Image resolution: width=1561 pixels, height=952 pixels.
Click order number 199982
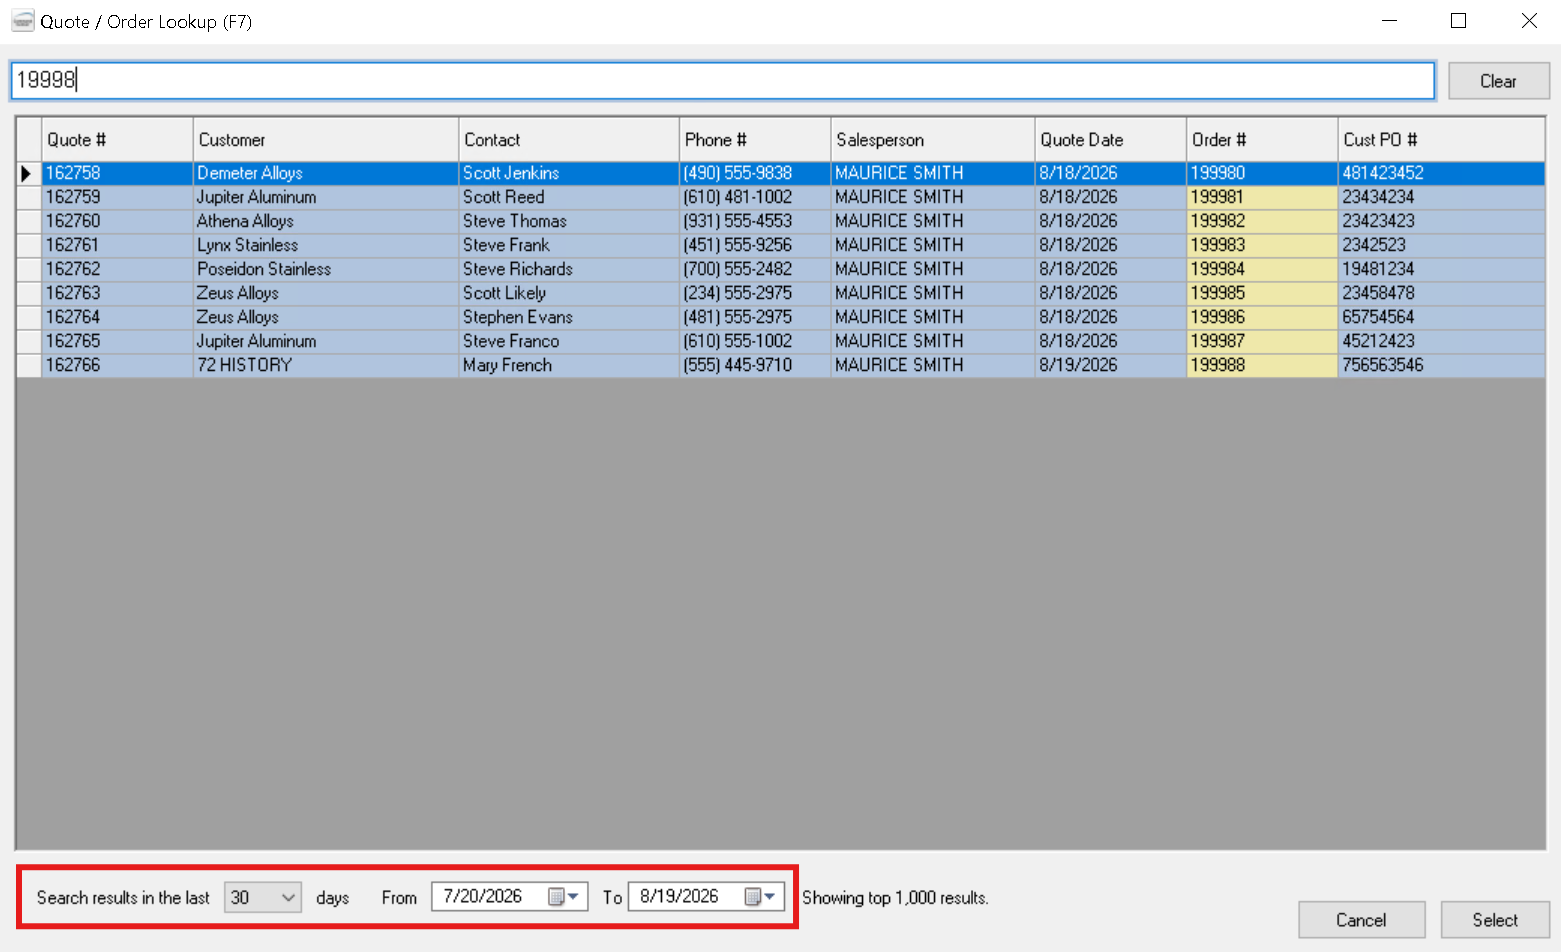click(1262, 221)
